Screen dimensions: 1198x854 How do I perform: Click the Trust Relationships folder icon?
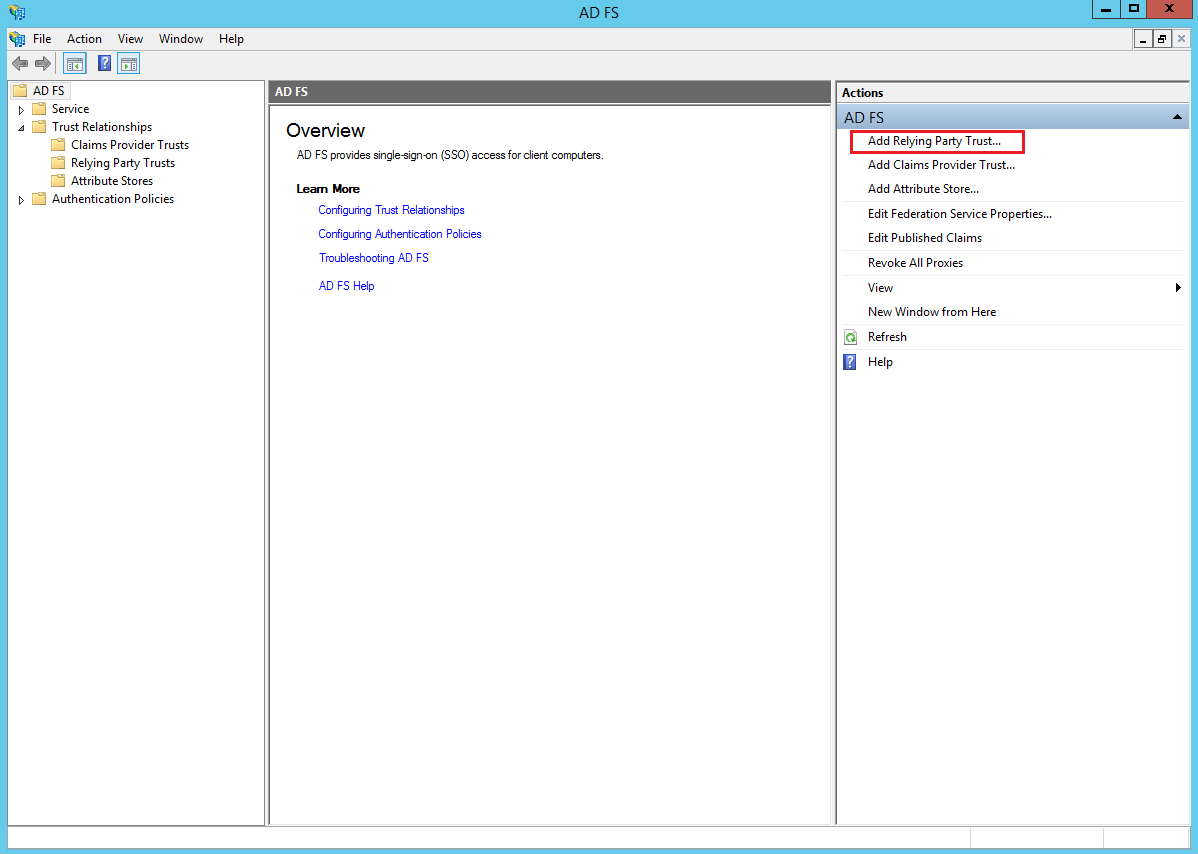tap(39, 127)
